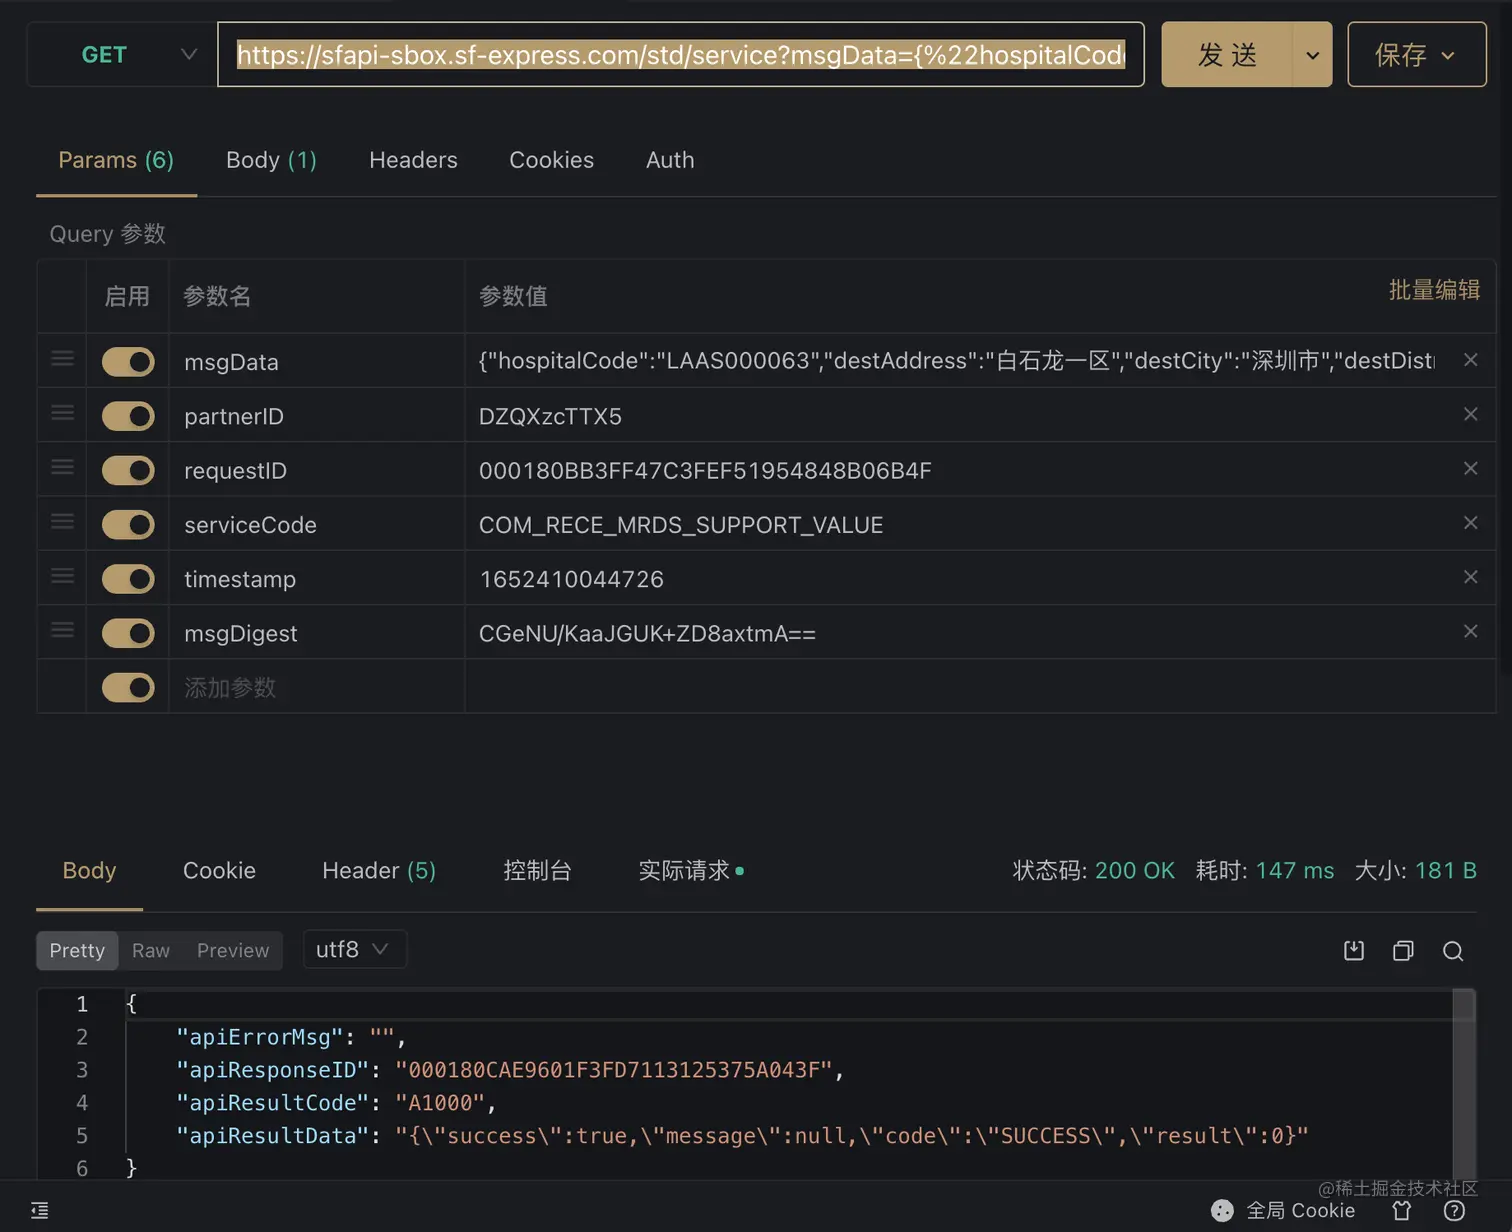Disable the msgData parameter toggle
Viewport: 1512px width, 1232px height.
pyautogui.click(x=128, y=362)
